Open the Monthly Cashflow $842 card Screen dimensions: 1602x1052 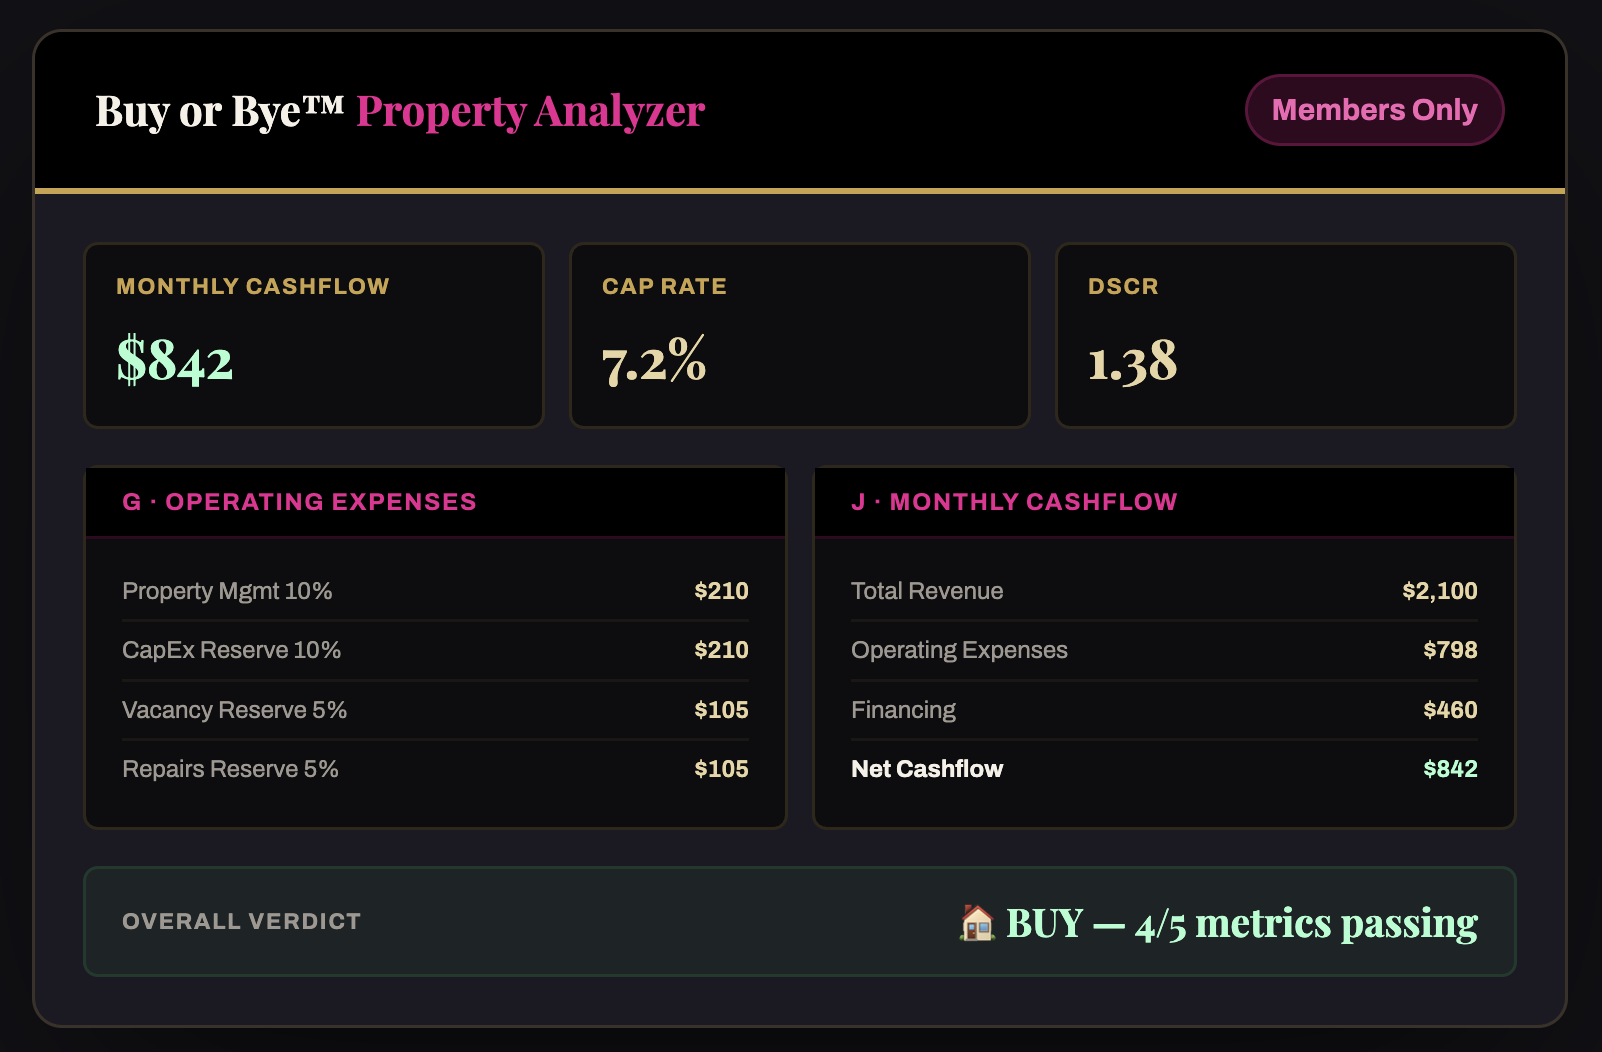tap(314, 336)
